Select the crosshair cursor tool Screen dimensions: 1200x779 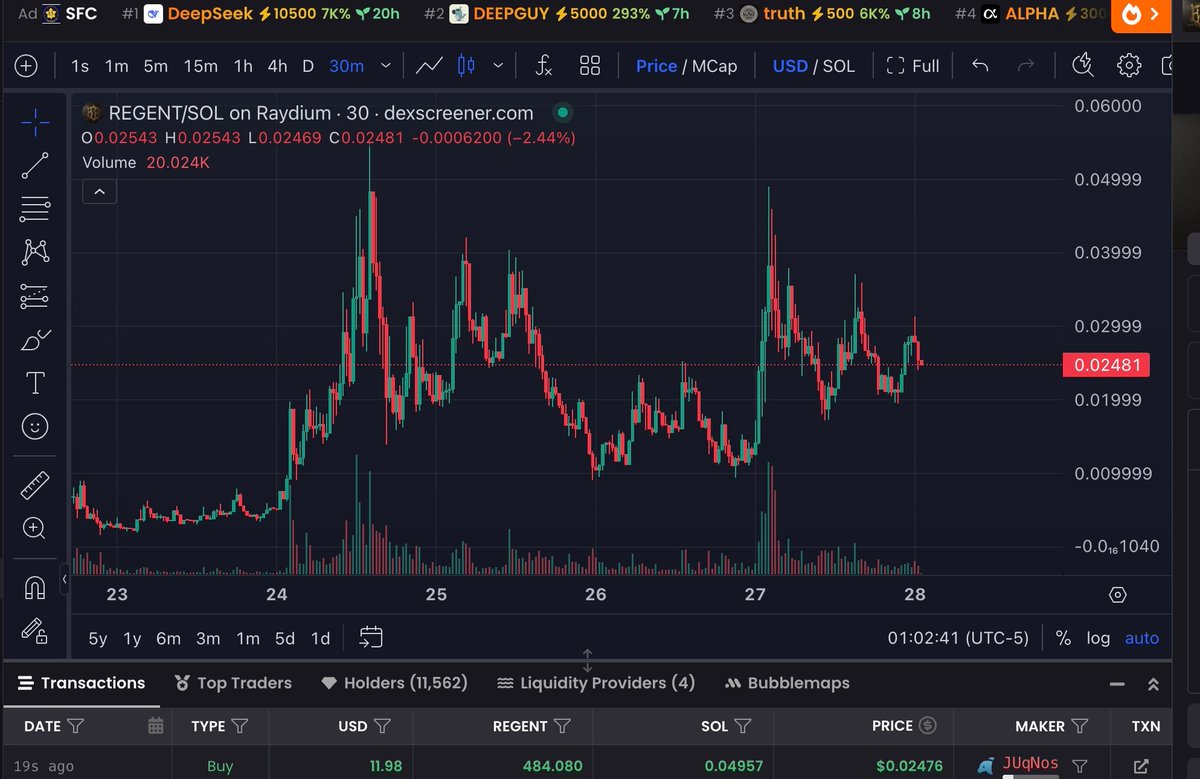pyautogui.click(x=35, y=124)
